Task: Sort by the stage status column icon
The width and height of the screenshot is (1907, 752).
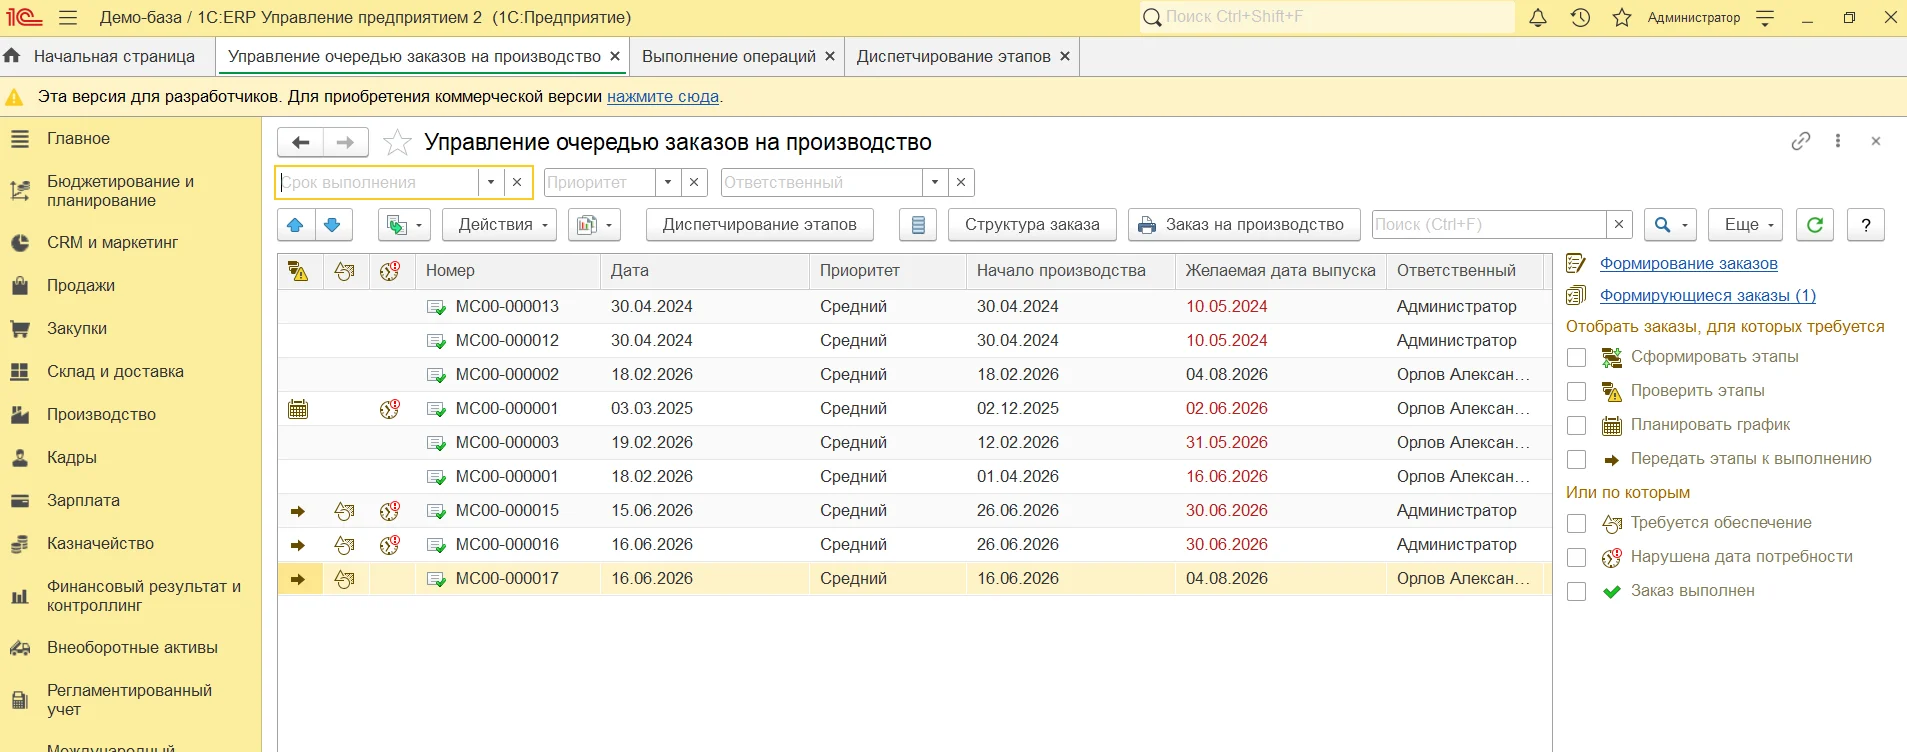Action: [x=298, y=271]
